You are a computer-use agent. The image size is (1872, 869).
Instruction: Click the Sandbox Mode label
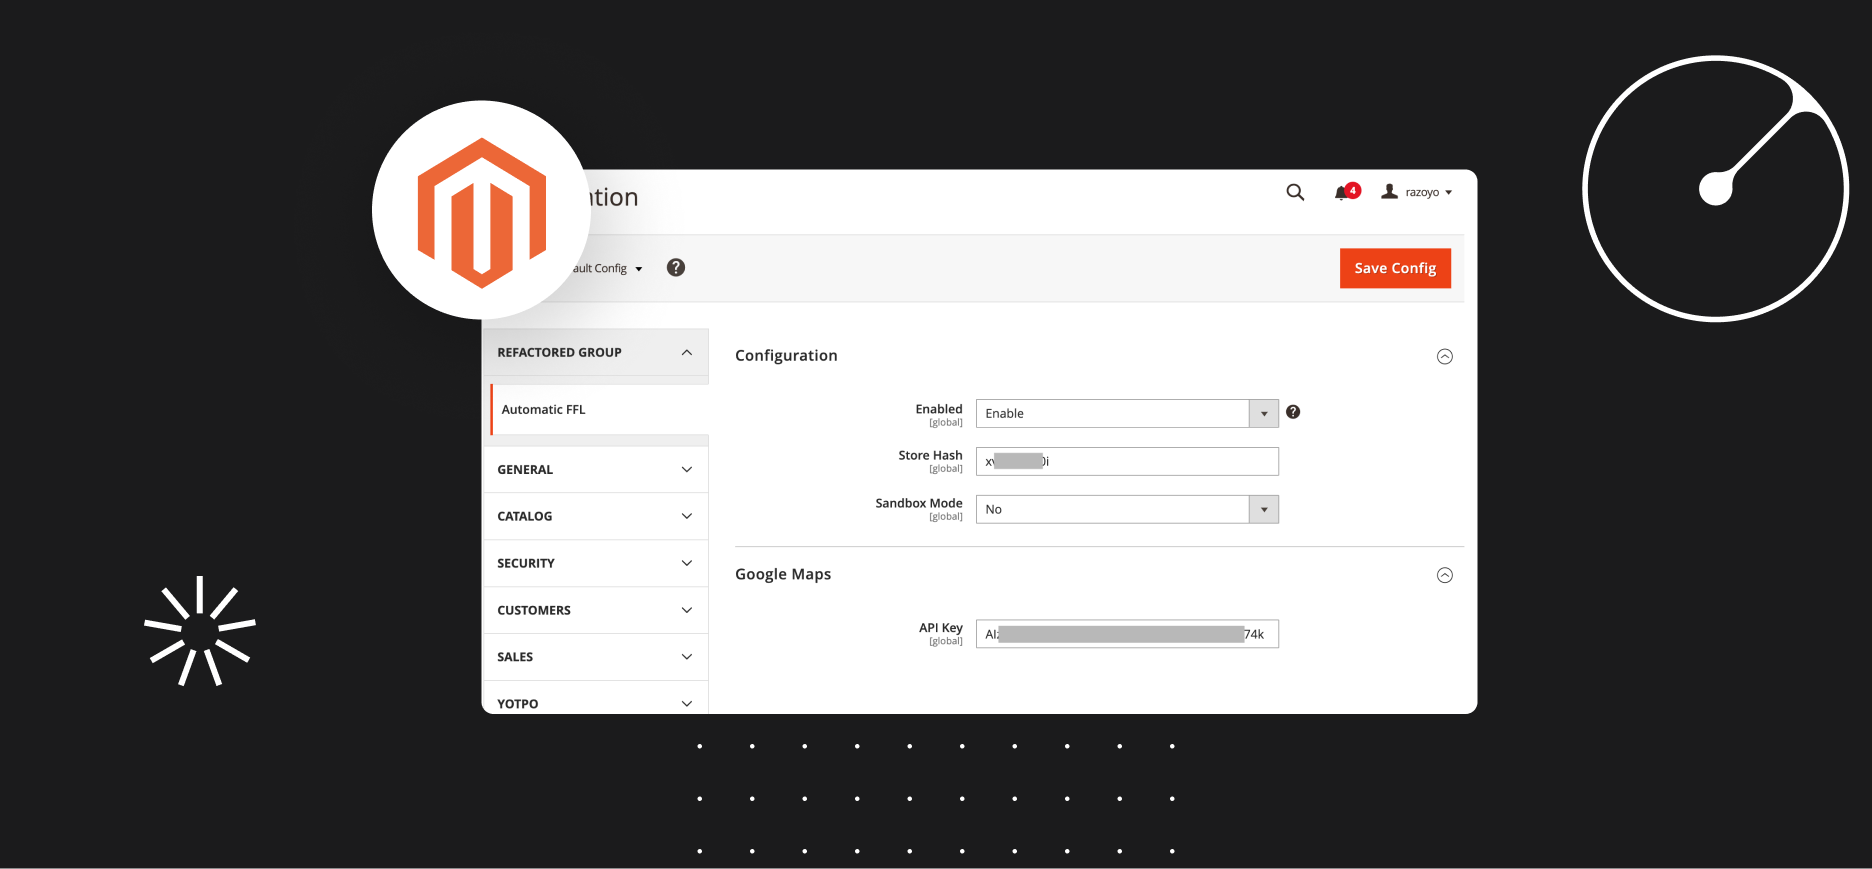[918, 503]
